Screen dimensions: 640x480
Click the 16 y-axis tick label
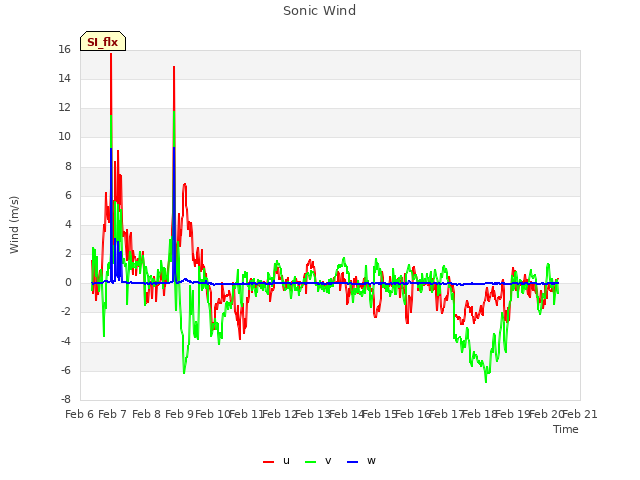(64, 49)
